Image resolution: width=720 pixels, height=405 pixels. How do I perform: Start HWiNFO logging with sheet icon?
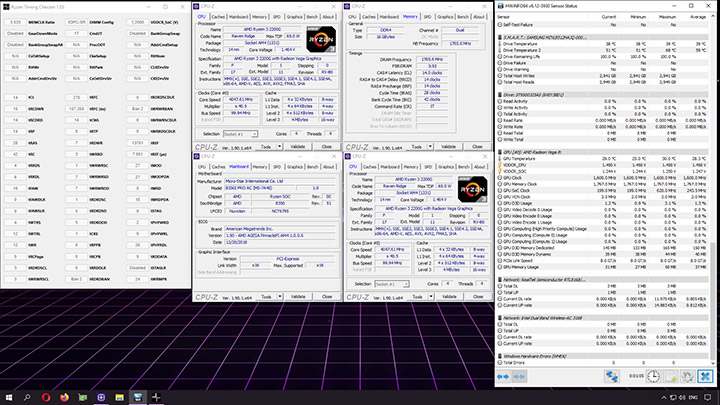pos(671,377)
